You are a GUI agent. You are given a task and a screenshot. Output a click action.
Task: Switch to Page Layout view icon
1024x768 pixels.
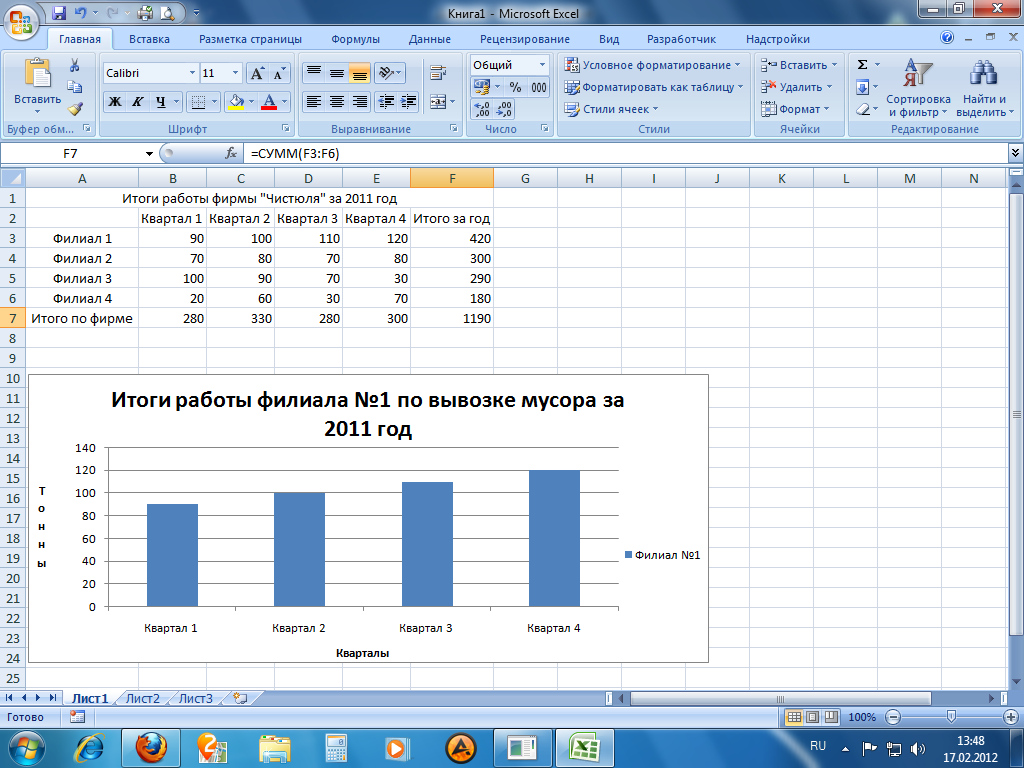point(812,717)
